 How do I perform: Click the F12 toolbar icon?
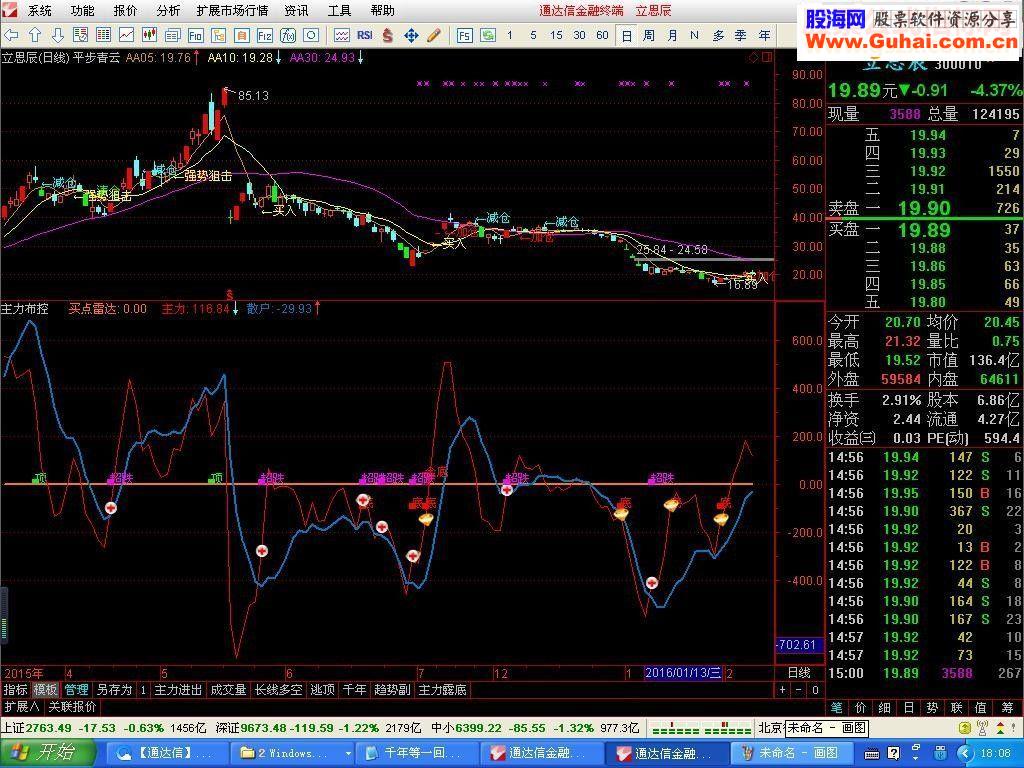pos(264,35)
